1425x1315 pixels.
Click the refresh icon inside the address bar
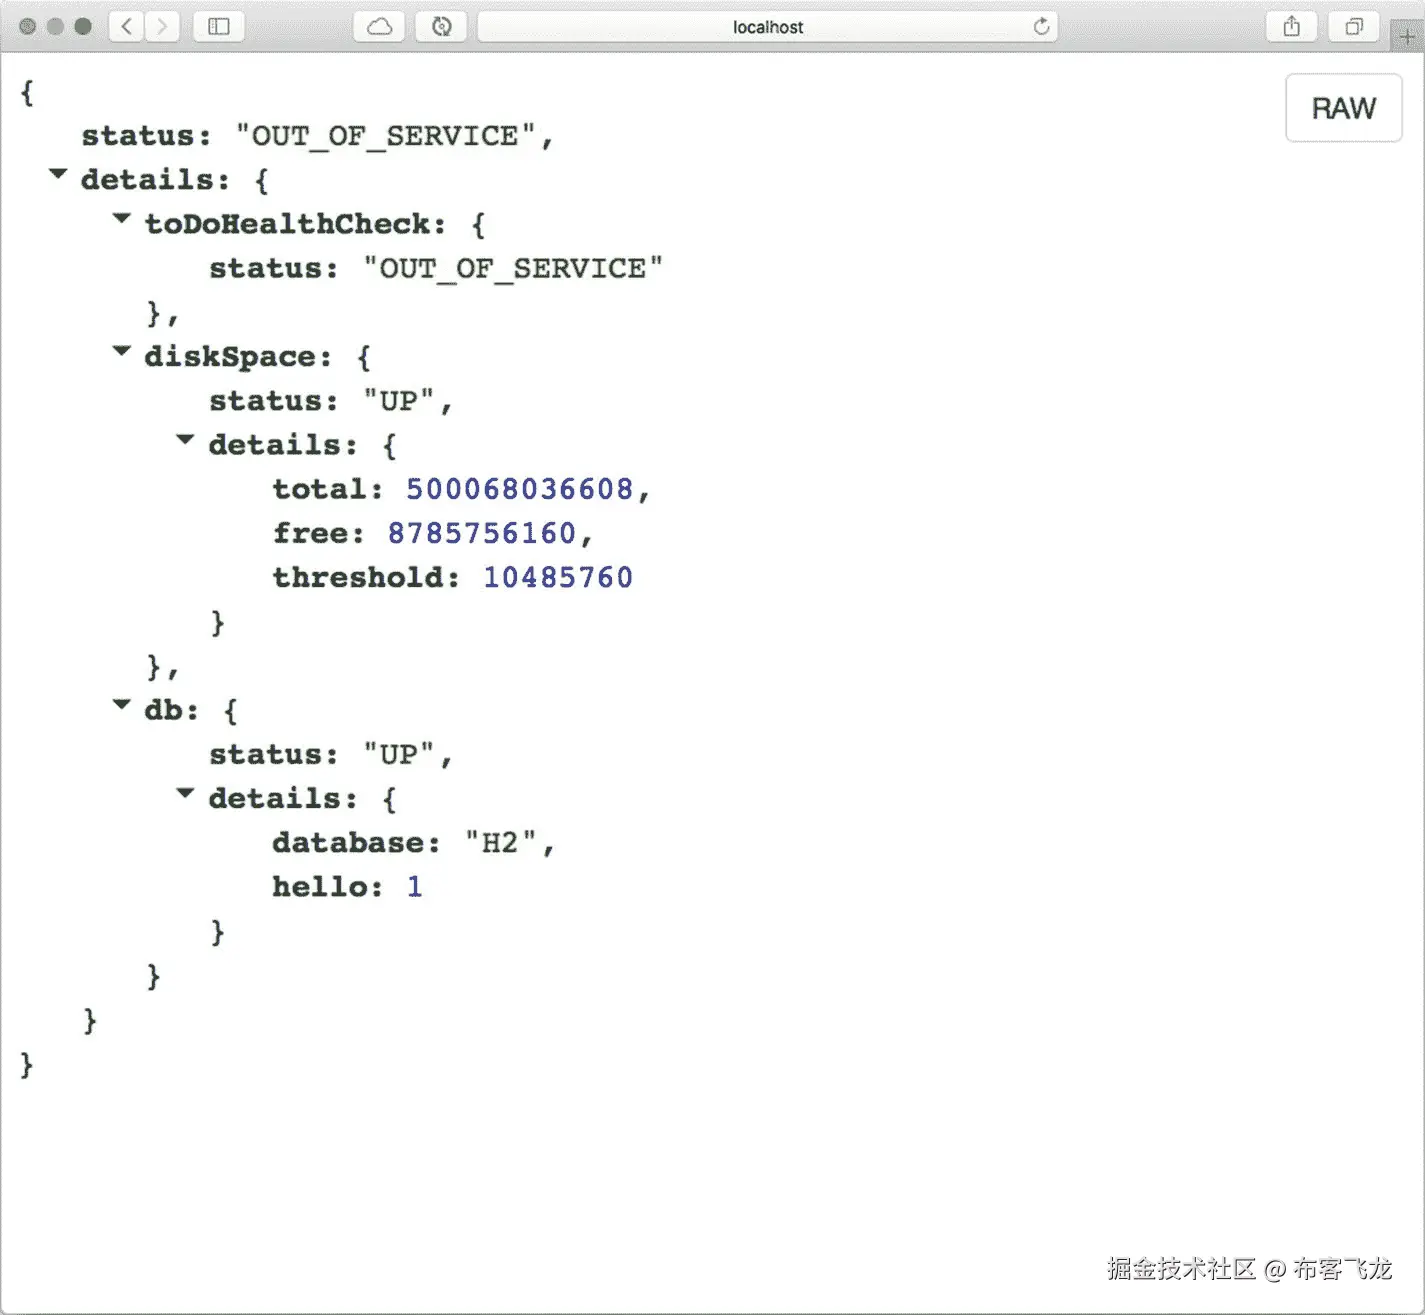1042,27
